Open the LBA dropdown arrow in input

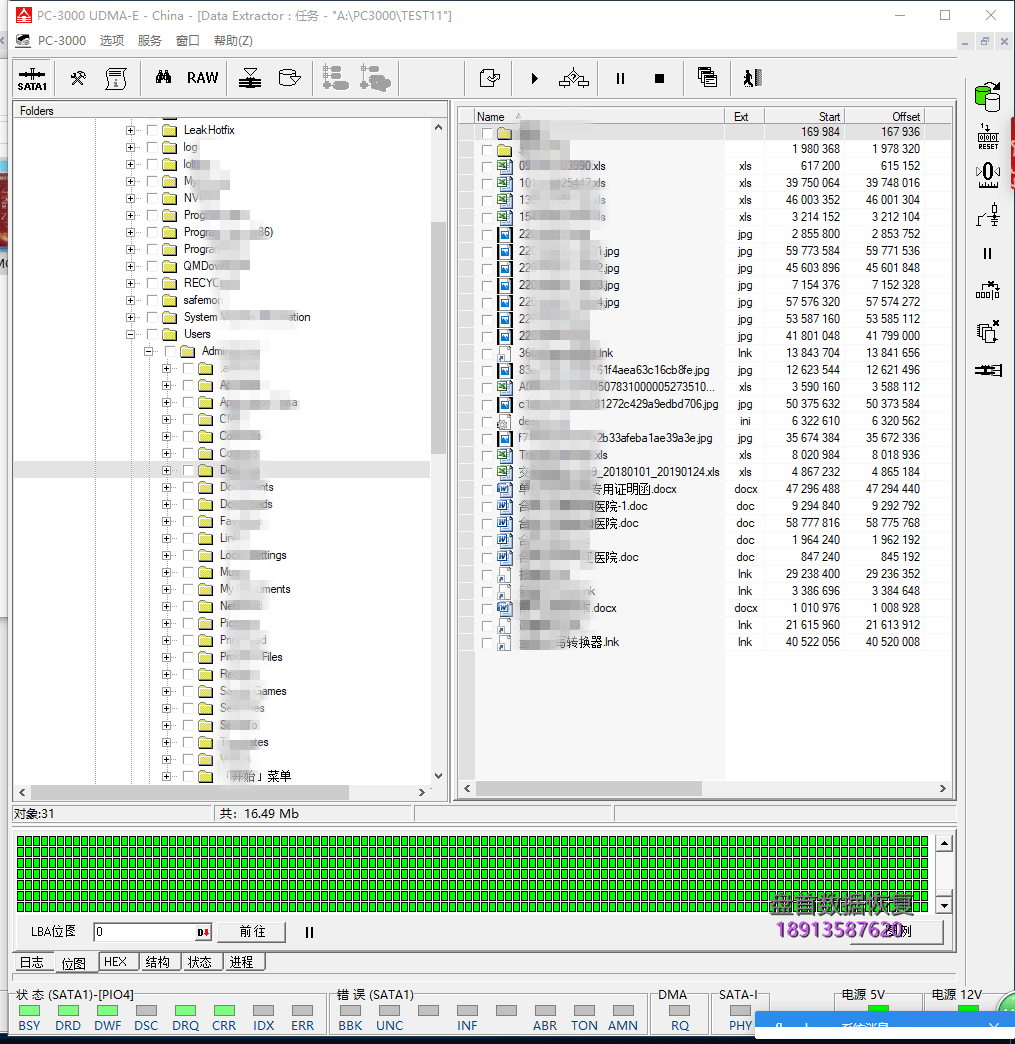coord(203,932)
